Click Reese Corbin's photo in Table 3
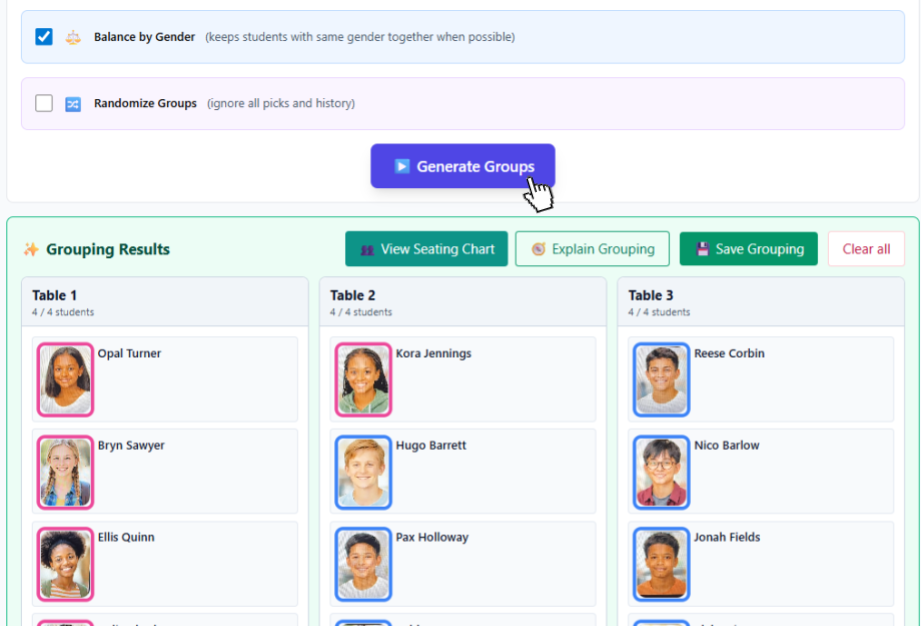 [x=661, y=380]
